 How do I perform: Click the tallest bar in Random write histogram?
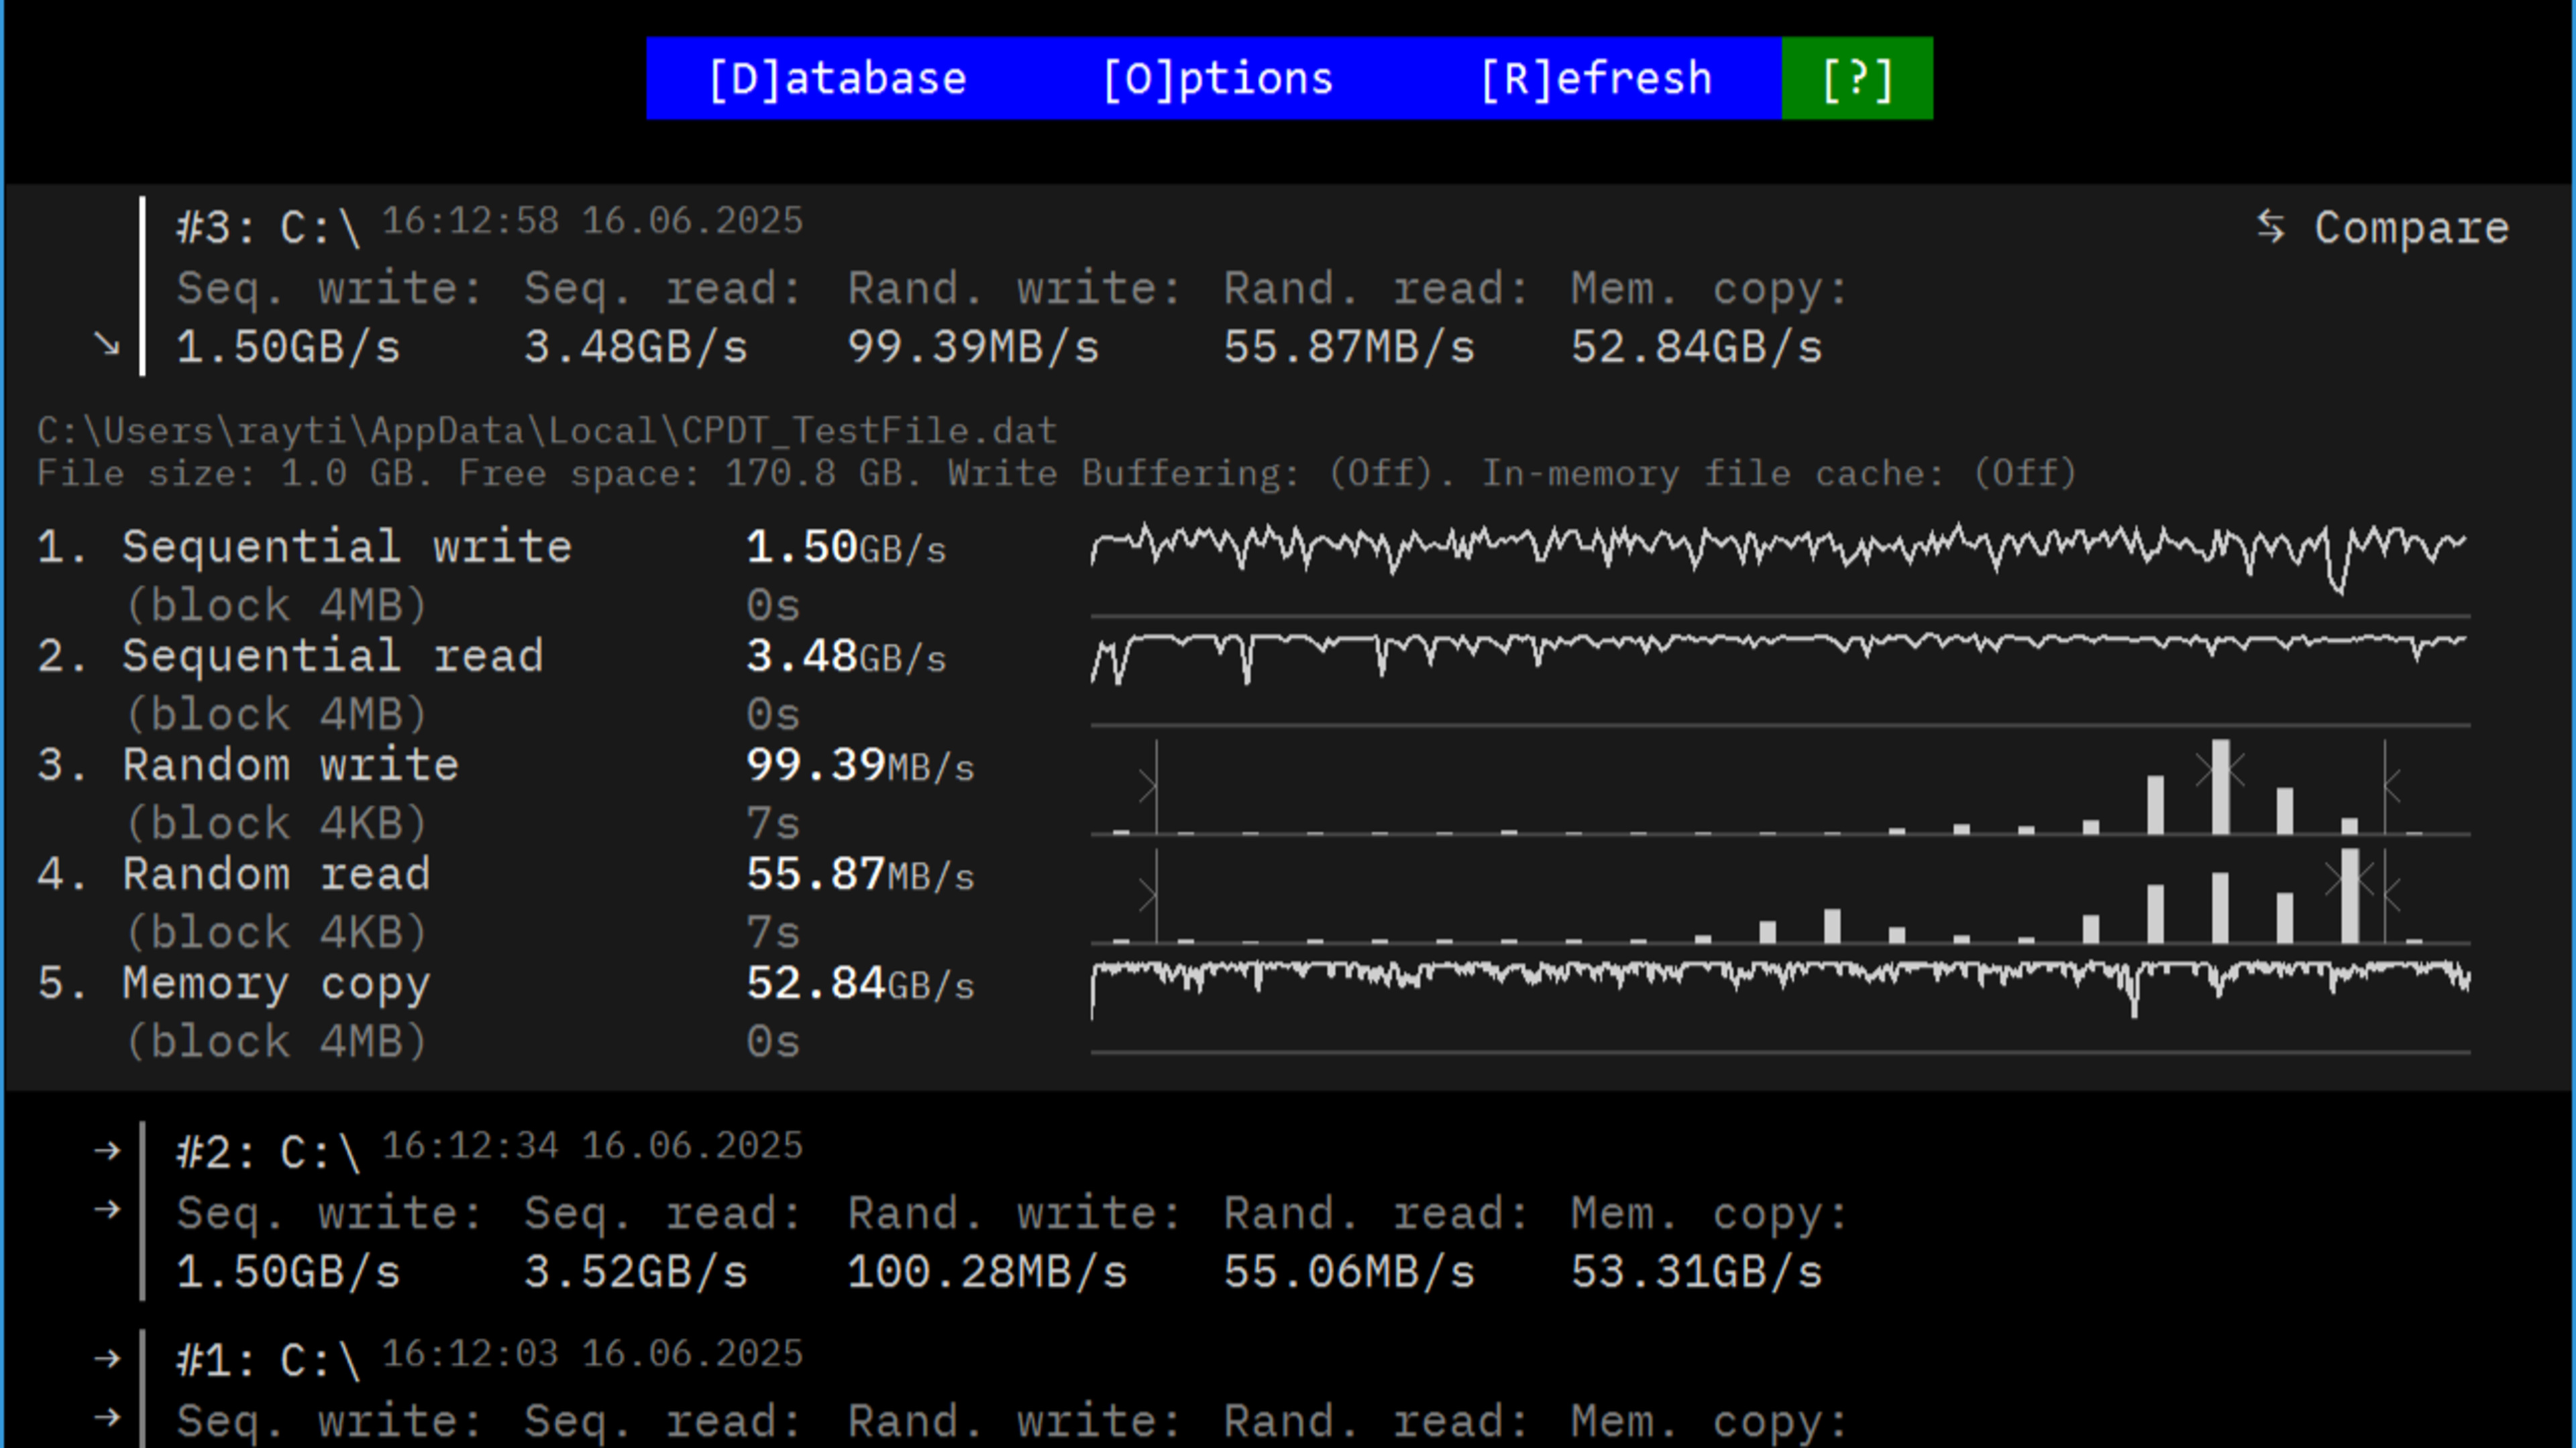click(x=2220, y=786)
